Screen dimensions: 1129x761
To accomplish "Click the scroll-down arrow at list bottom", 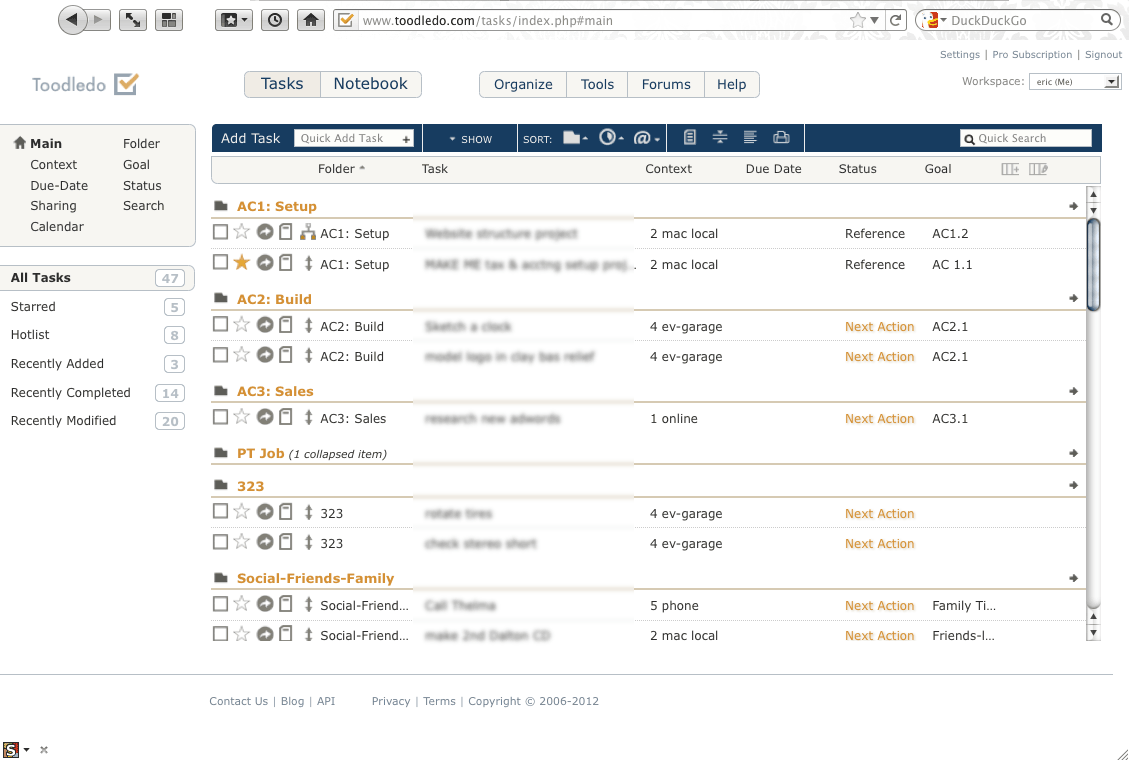I will point(1093,634).
